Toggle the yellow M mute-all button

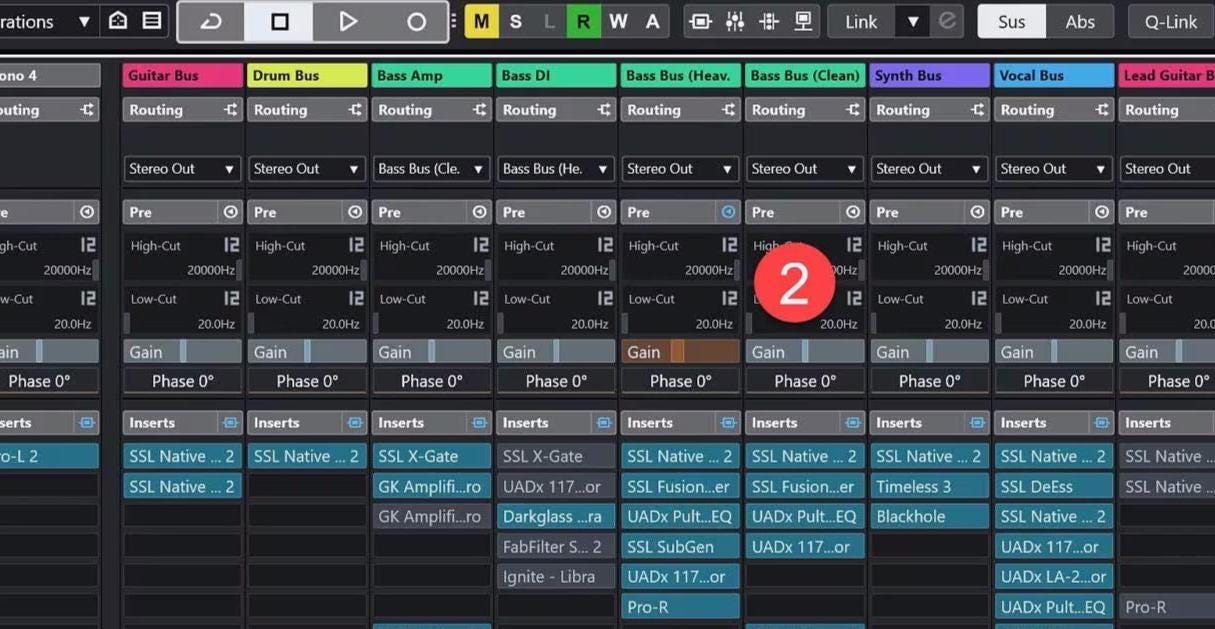pyautogui.click(x=482, y=21)
